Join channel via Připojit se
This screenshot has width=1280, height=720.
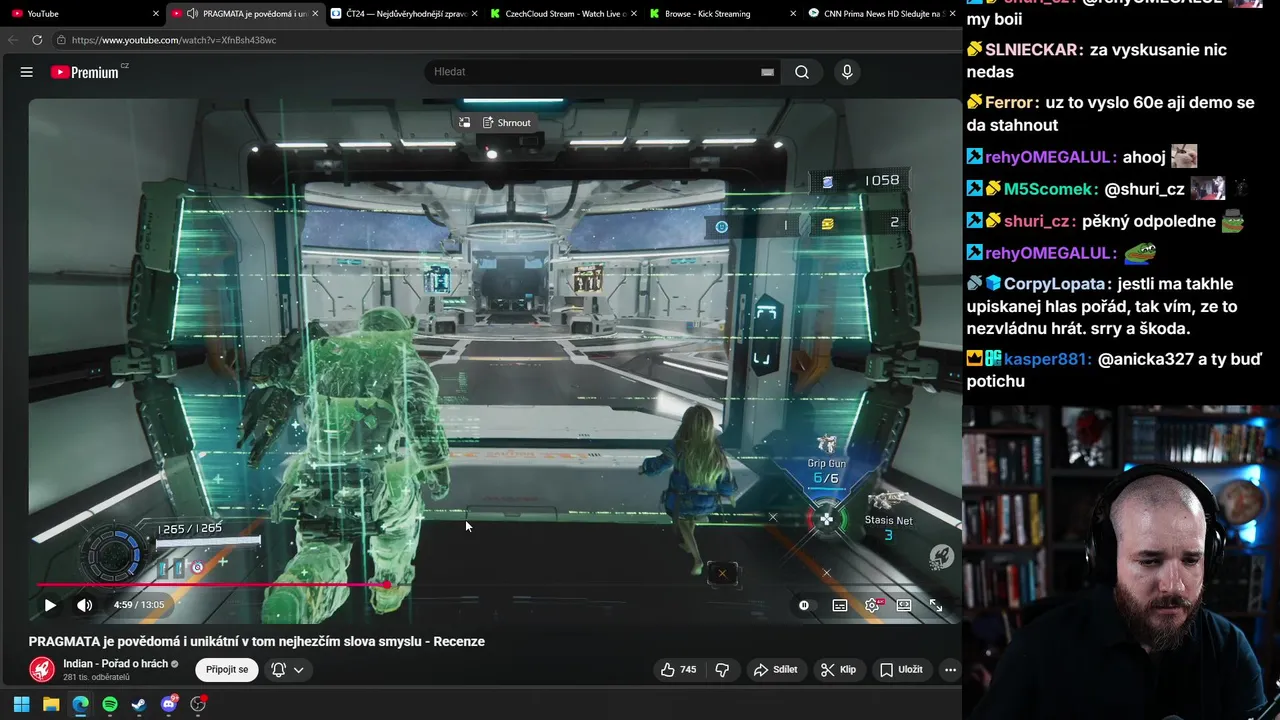227,670
